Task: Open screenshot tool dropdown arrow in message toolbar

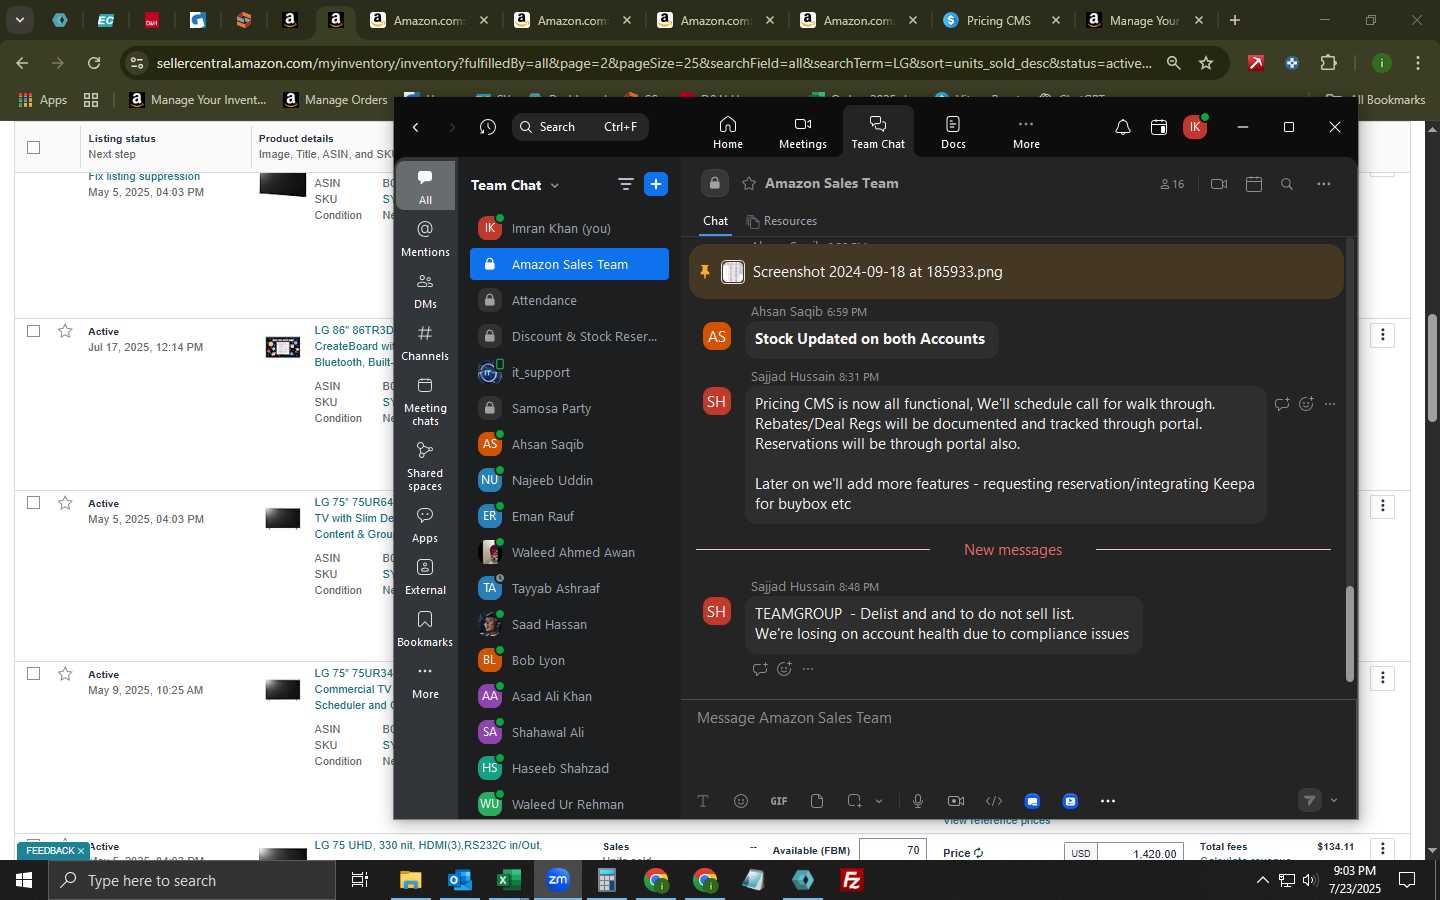Action: coord(879,801)
